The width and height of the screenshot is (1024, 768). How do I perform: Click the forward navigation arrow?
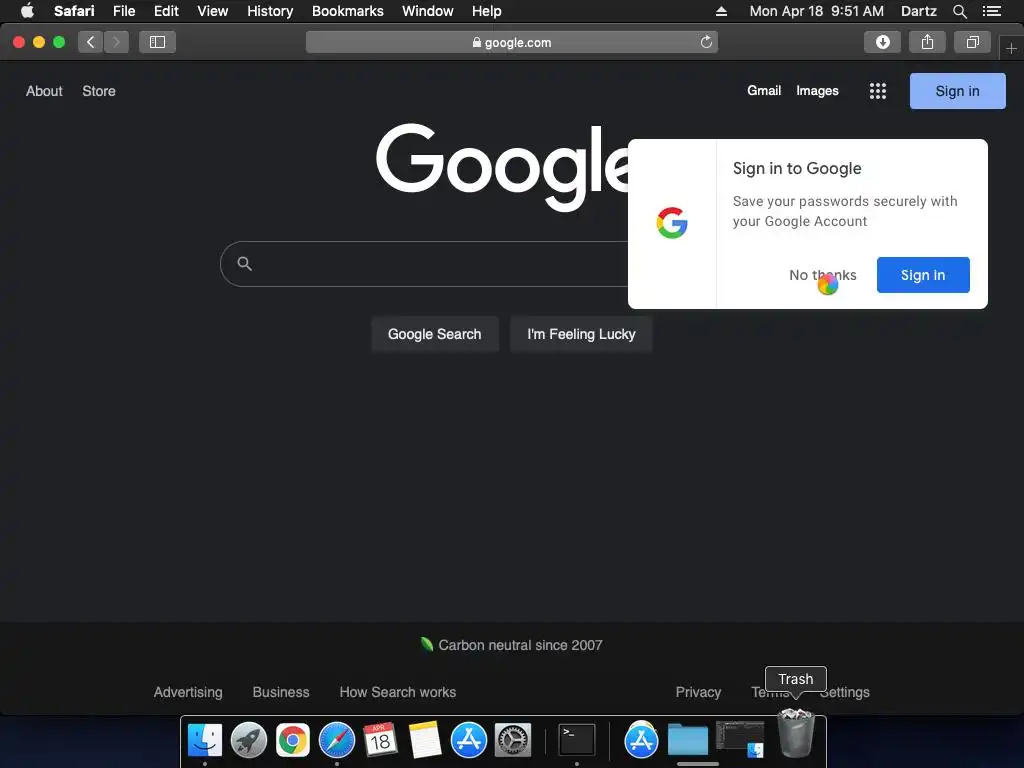pyautogui.click(x=116, y=42)
